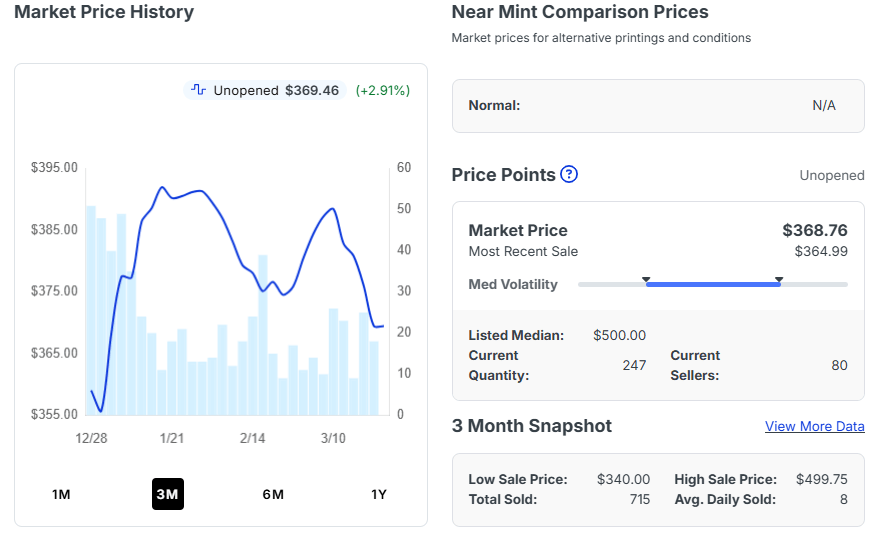
Task: Select the 3M time range button
Action: [x=167, y=494]
